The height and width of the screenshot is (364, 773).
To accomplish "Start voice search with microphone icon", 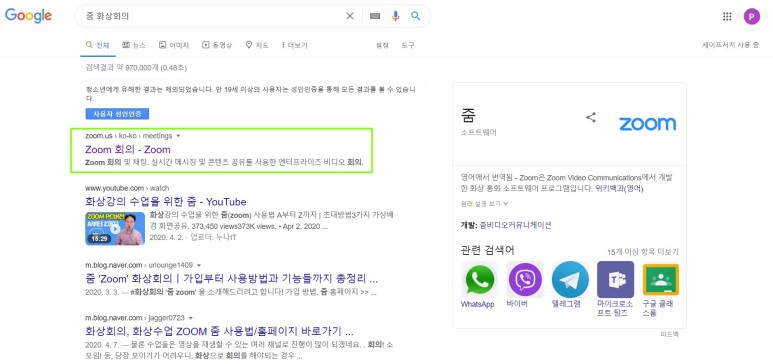I will 395,16.
